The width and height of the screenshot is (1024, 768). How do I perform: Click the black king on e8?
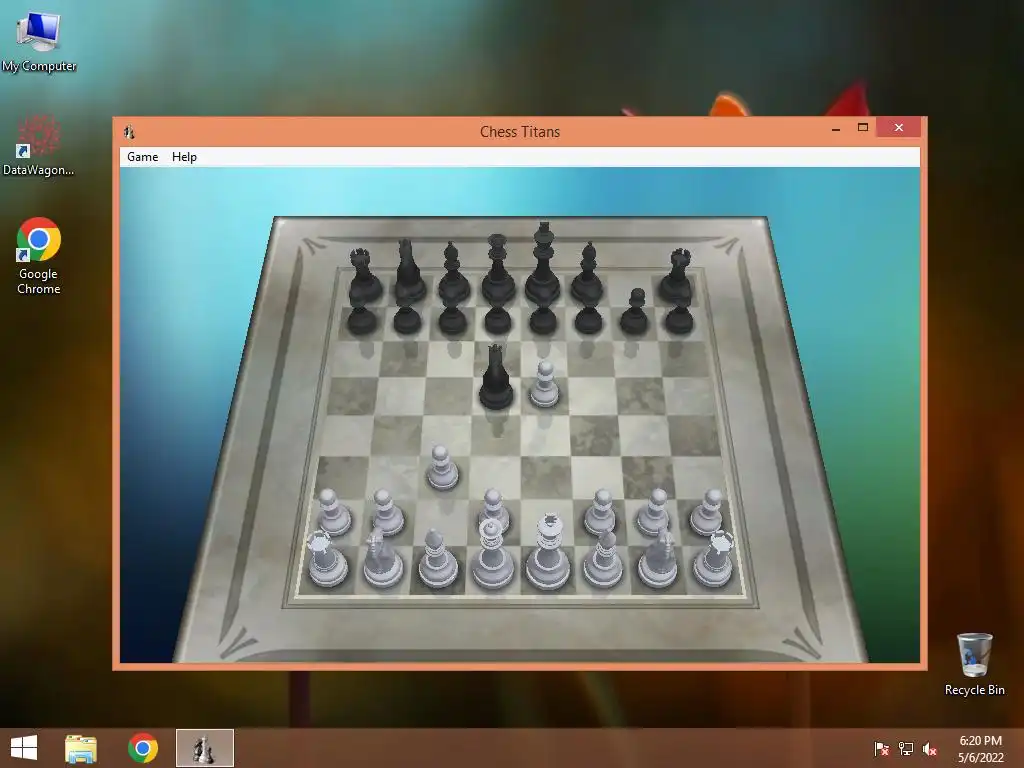[543, 264]
